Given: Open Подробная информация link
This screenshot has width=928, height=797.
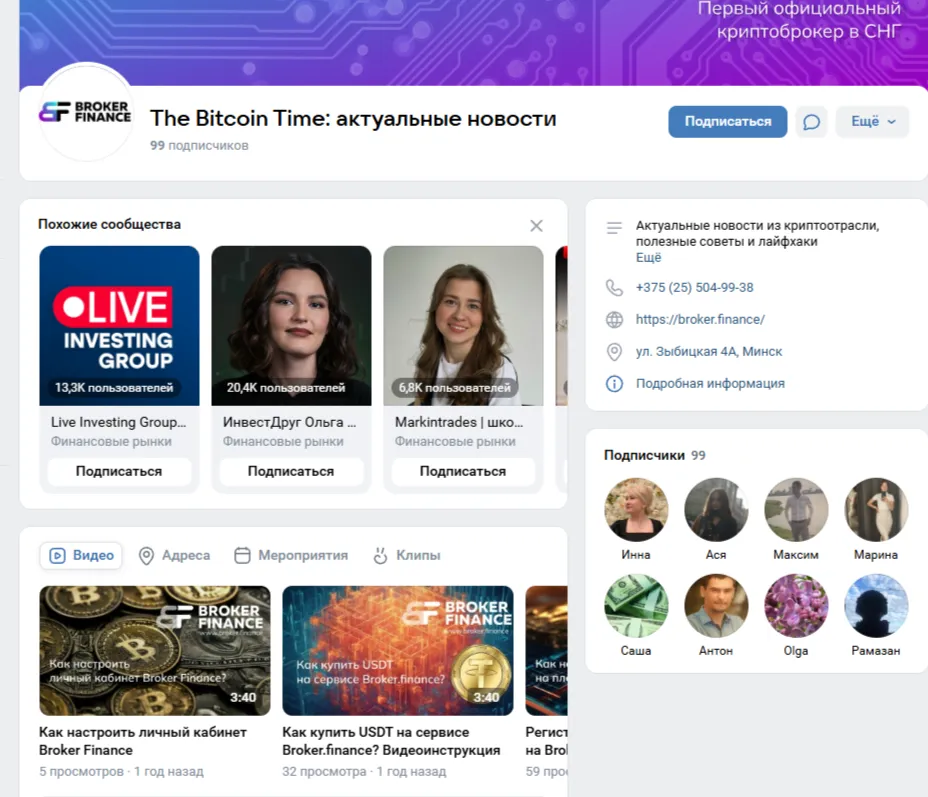Looking at the screenshot, I should pos(710,383).
